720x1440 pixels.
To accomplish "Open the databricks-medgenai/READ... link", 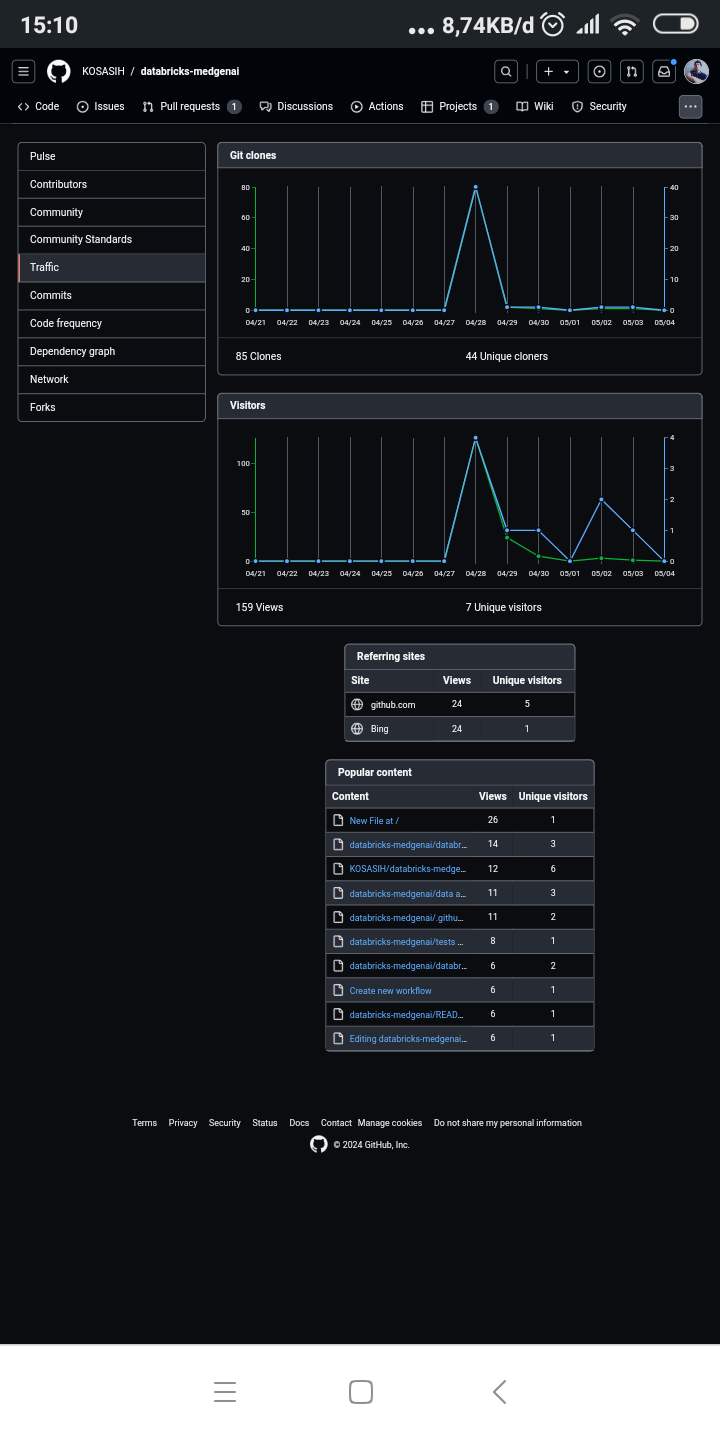I will pos(406,1015).
